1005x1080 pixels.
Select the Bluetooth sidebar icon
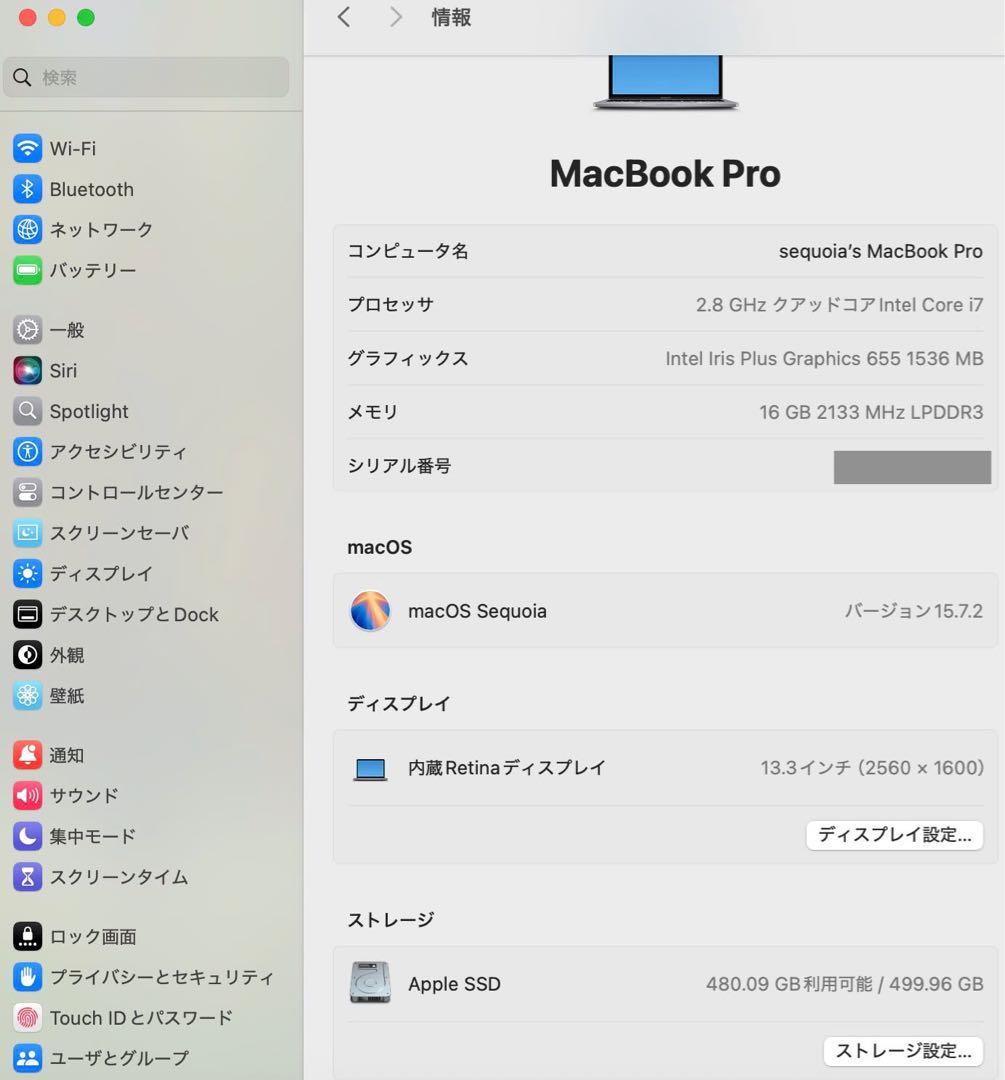point(28,189)
